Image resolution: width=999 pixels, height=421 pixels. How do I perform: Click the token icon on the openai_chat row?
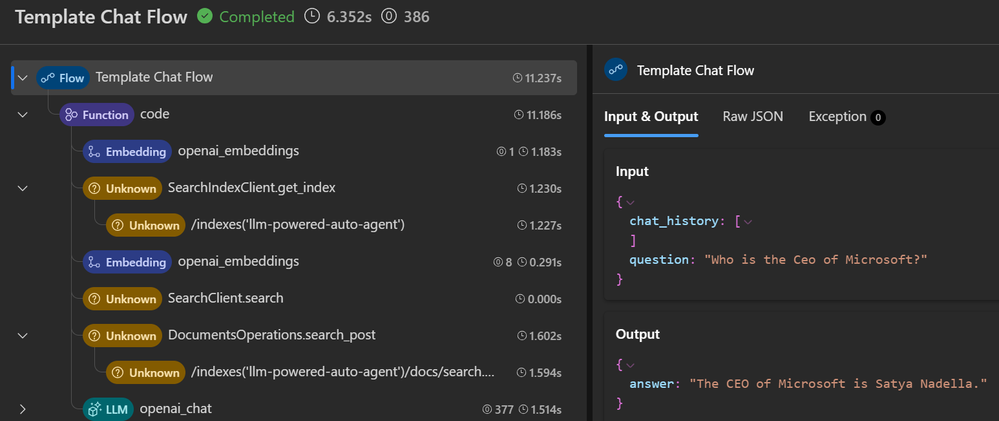click(487, 410)
